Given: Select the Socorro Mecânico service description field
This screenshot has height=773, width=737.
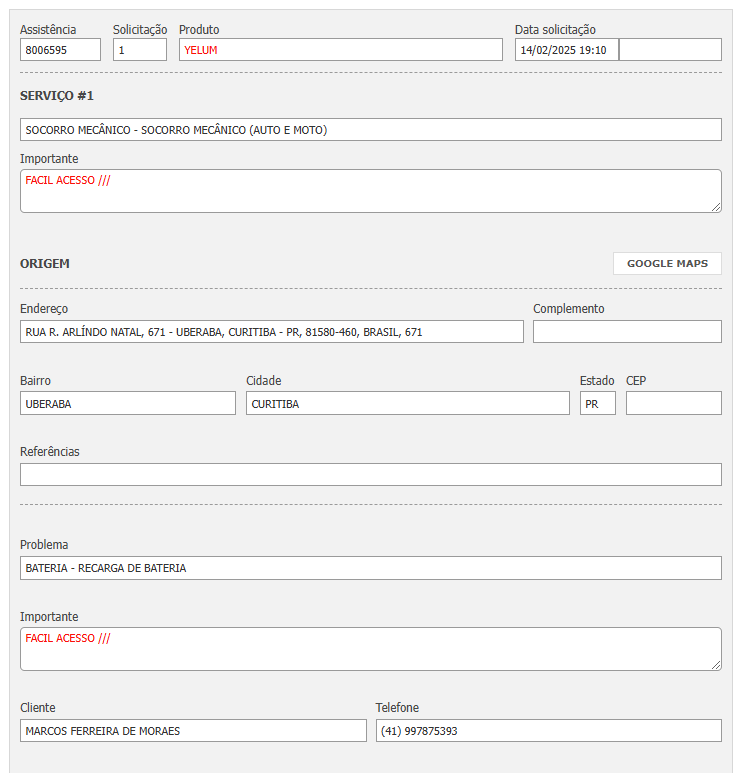Looking at the screenshot, I should pos(370,130).
